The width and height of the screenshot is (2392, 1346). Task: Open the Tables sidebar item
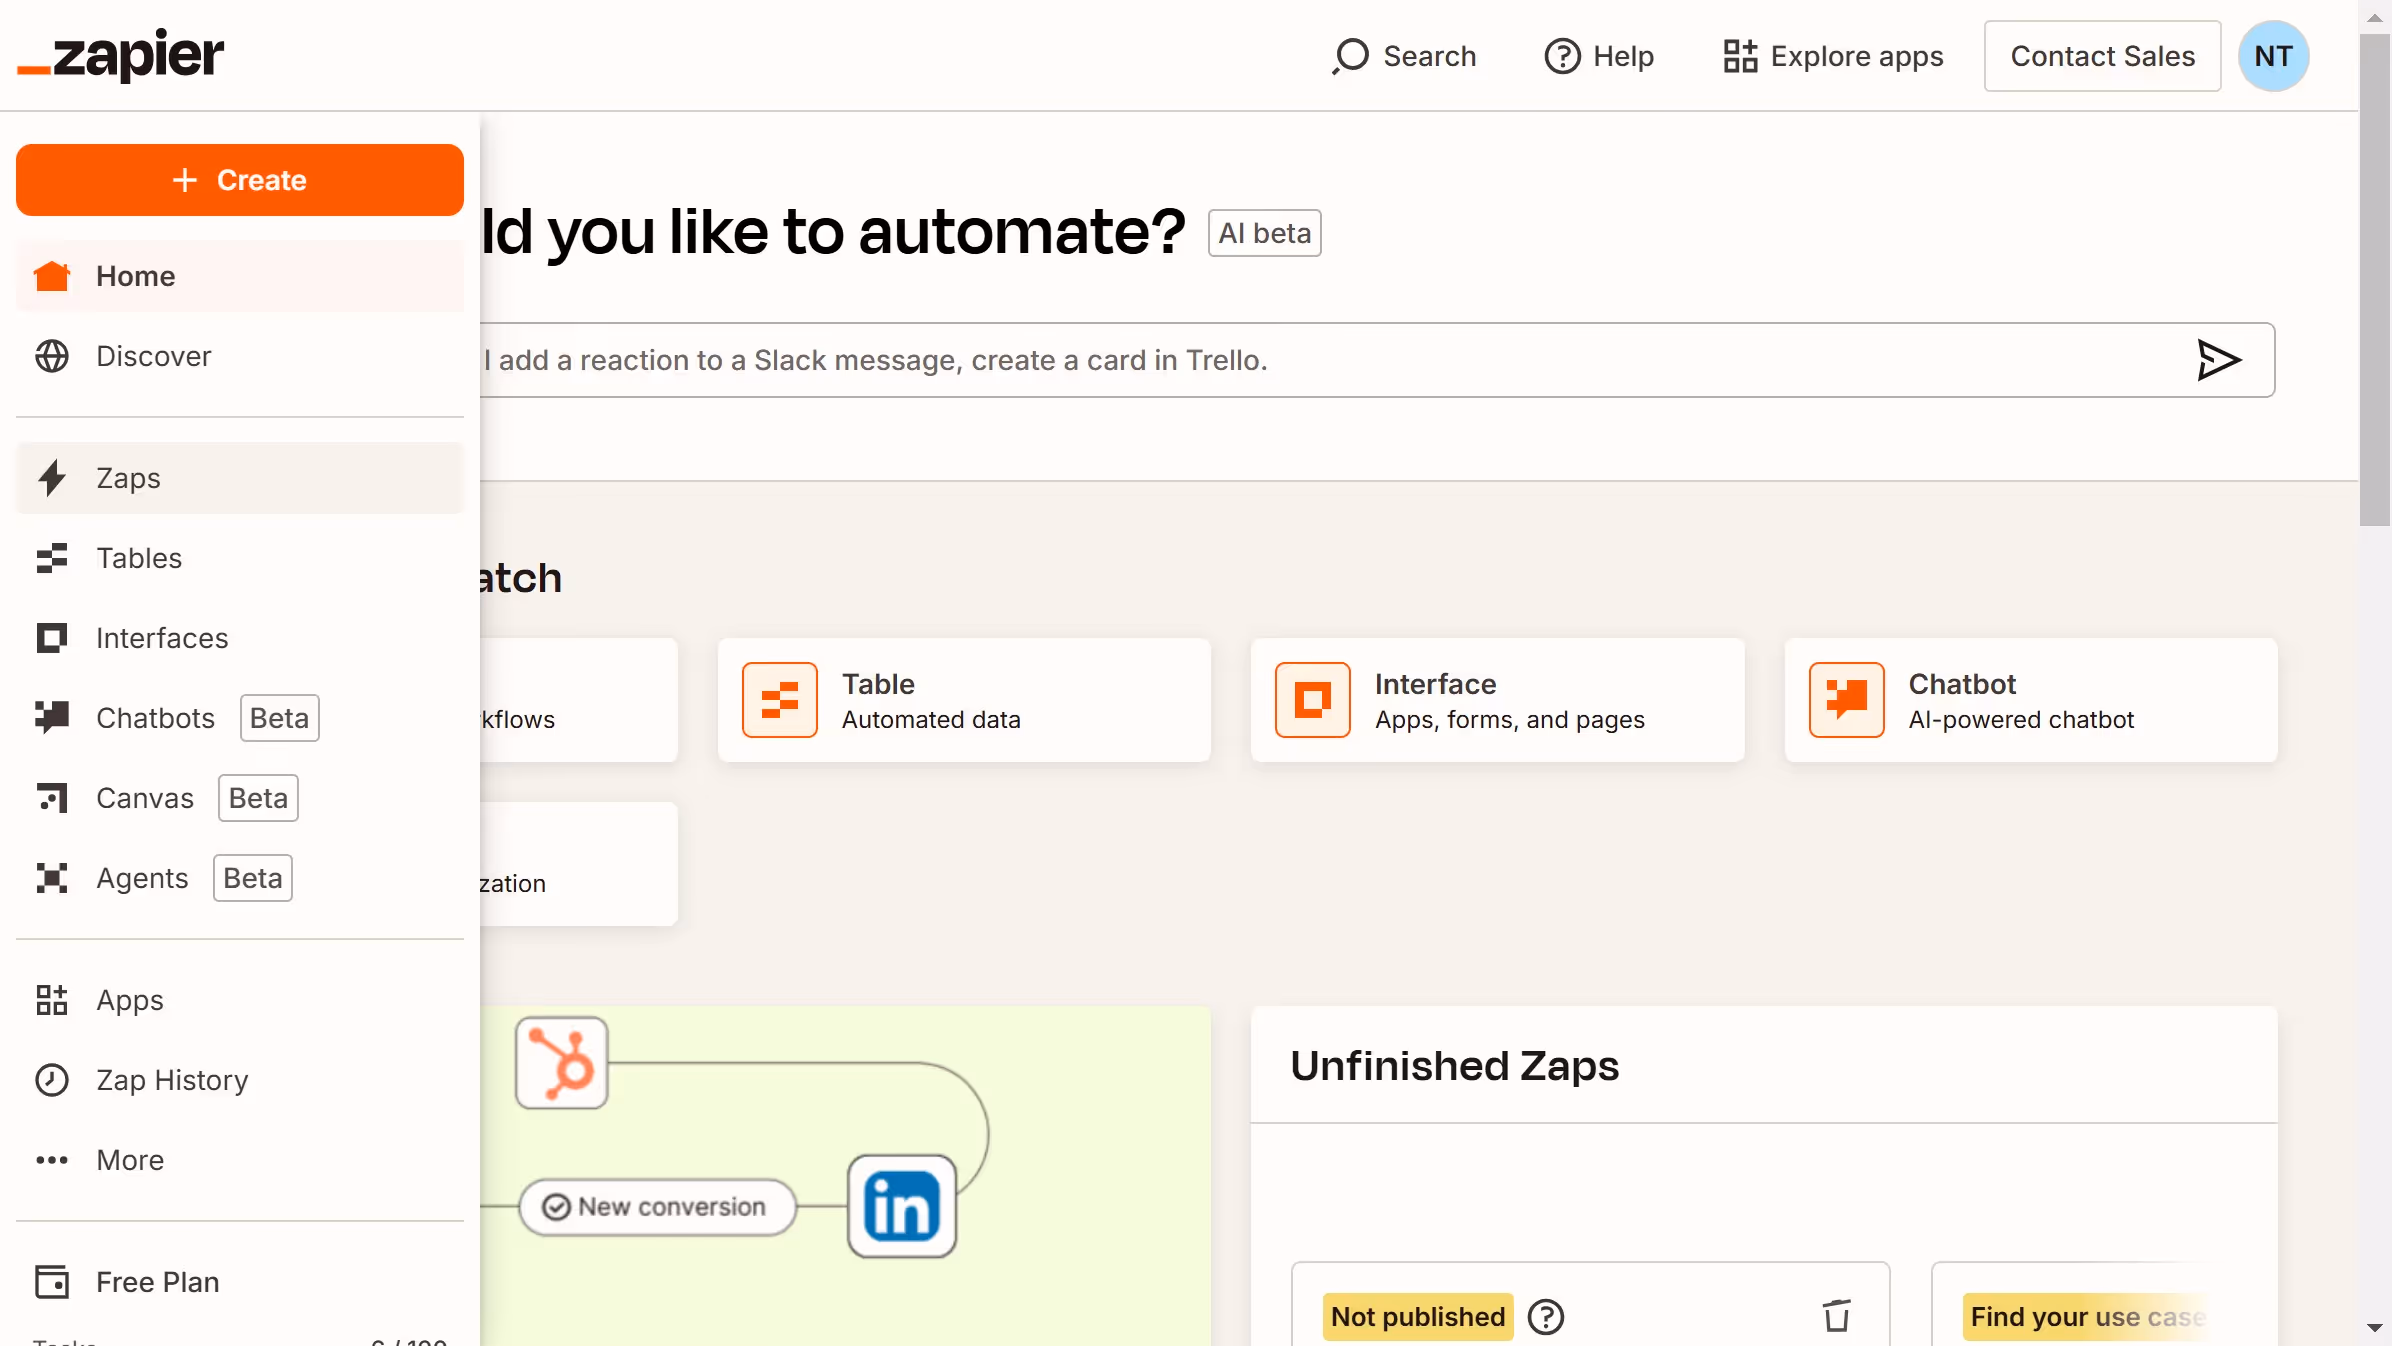pos(138,558)
